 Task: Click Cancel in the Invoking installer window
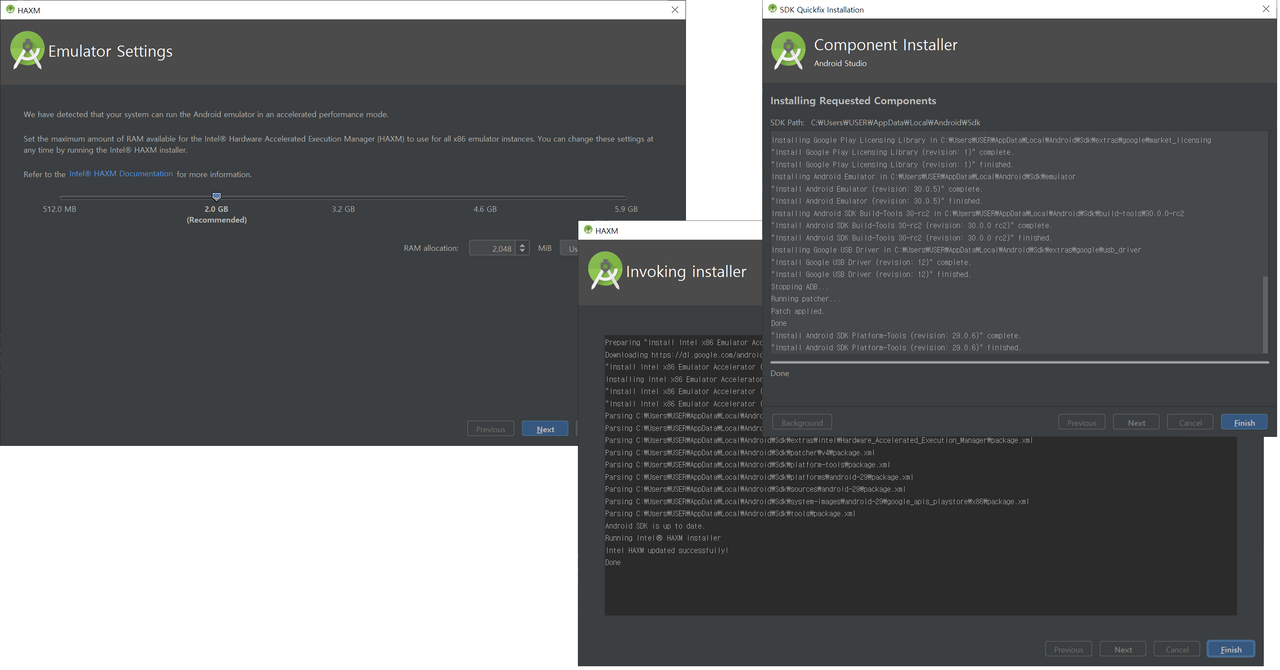[x=1177, y=649]
